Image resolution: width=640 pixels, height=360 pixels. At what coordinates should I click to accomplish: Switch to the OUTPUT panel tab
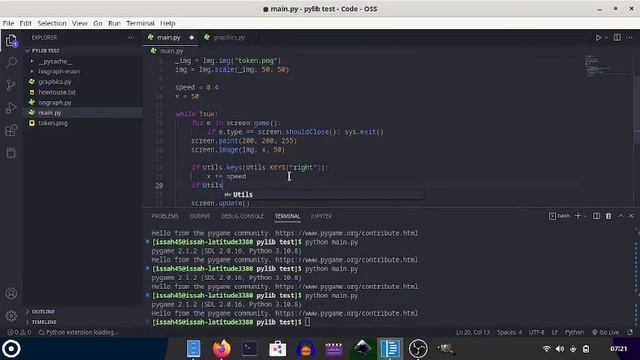(200, 216)
